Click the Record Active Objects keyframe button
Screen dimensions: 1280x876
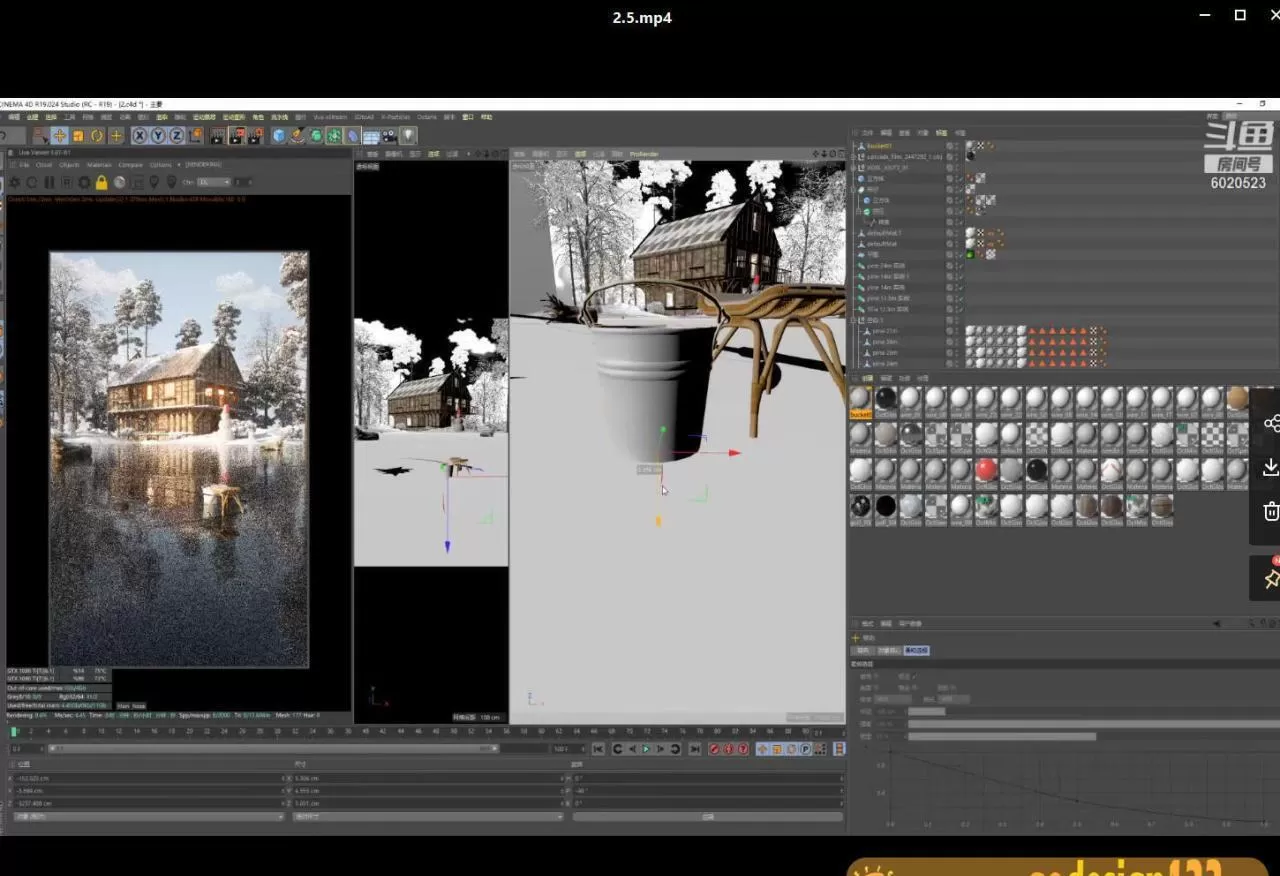pos(714,749)
